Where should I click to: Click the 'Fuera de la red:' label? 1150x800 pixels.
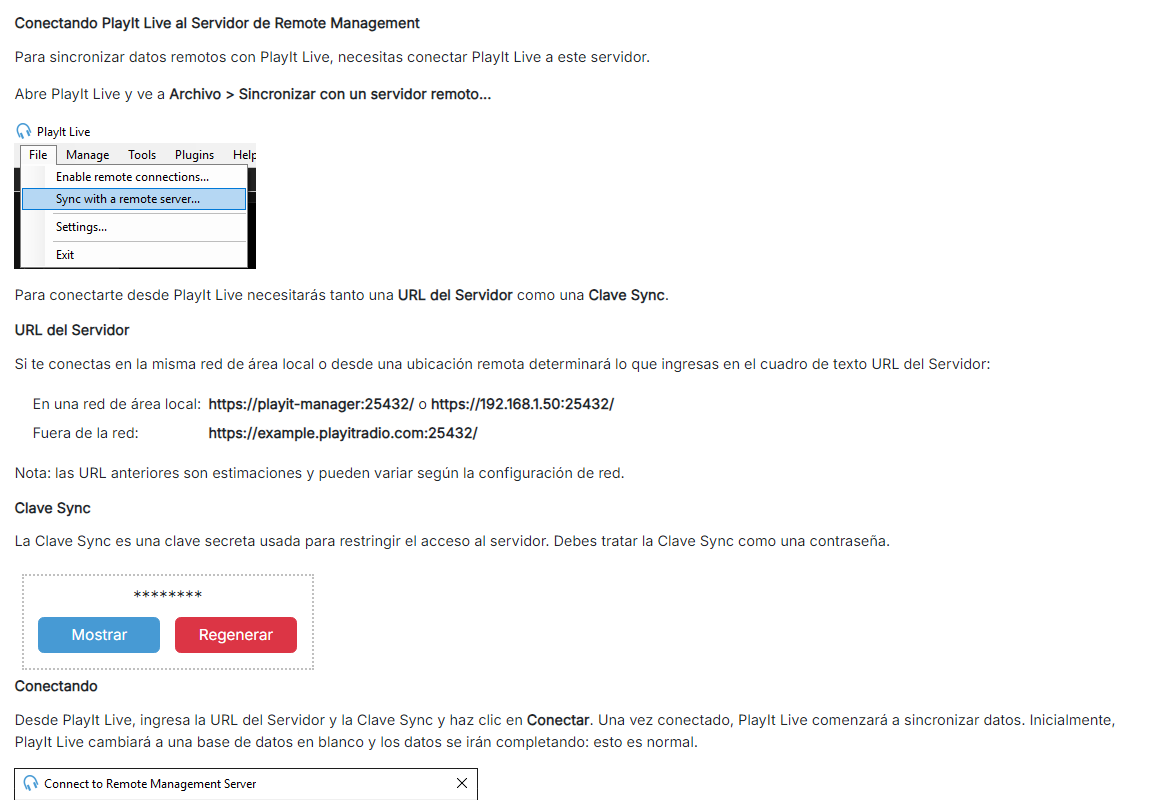tap(85, 433)
